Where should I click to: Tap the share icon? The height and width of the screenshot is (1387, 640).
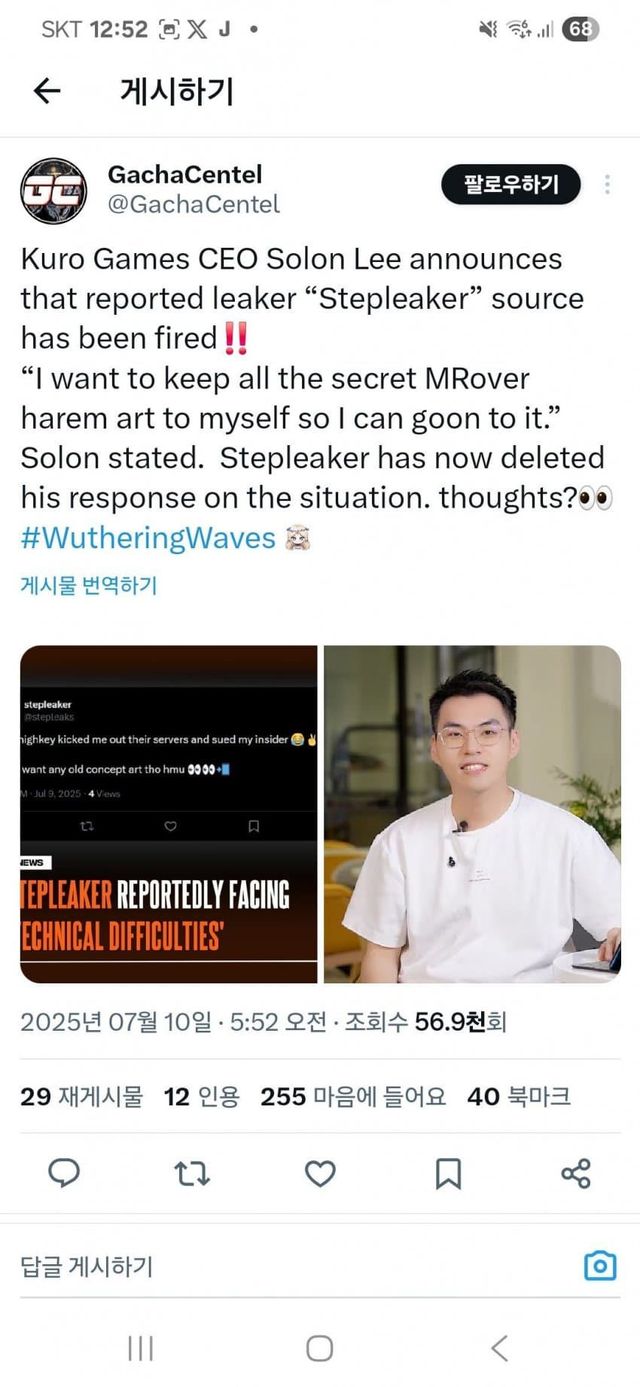tap(576, 1173)
